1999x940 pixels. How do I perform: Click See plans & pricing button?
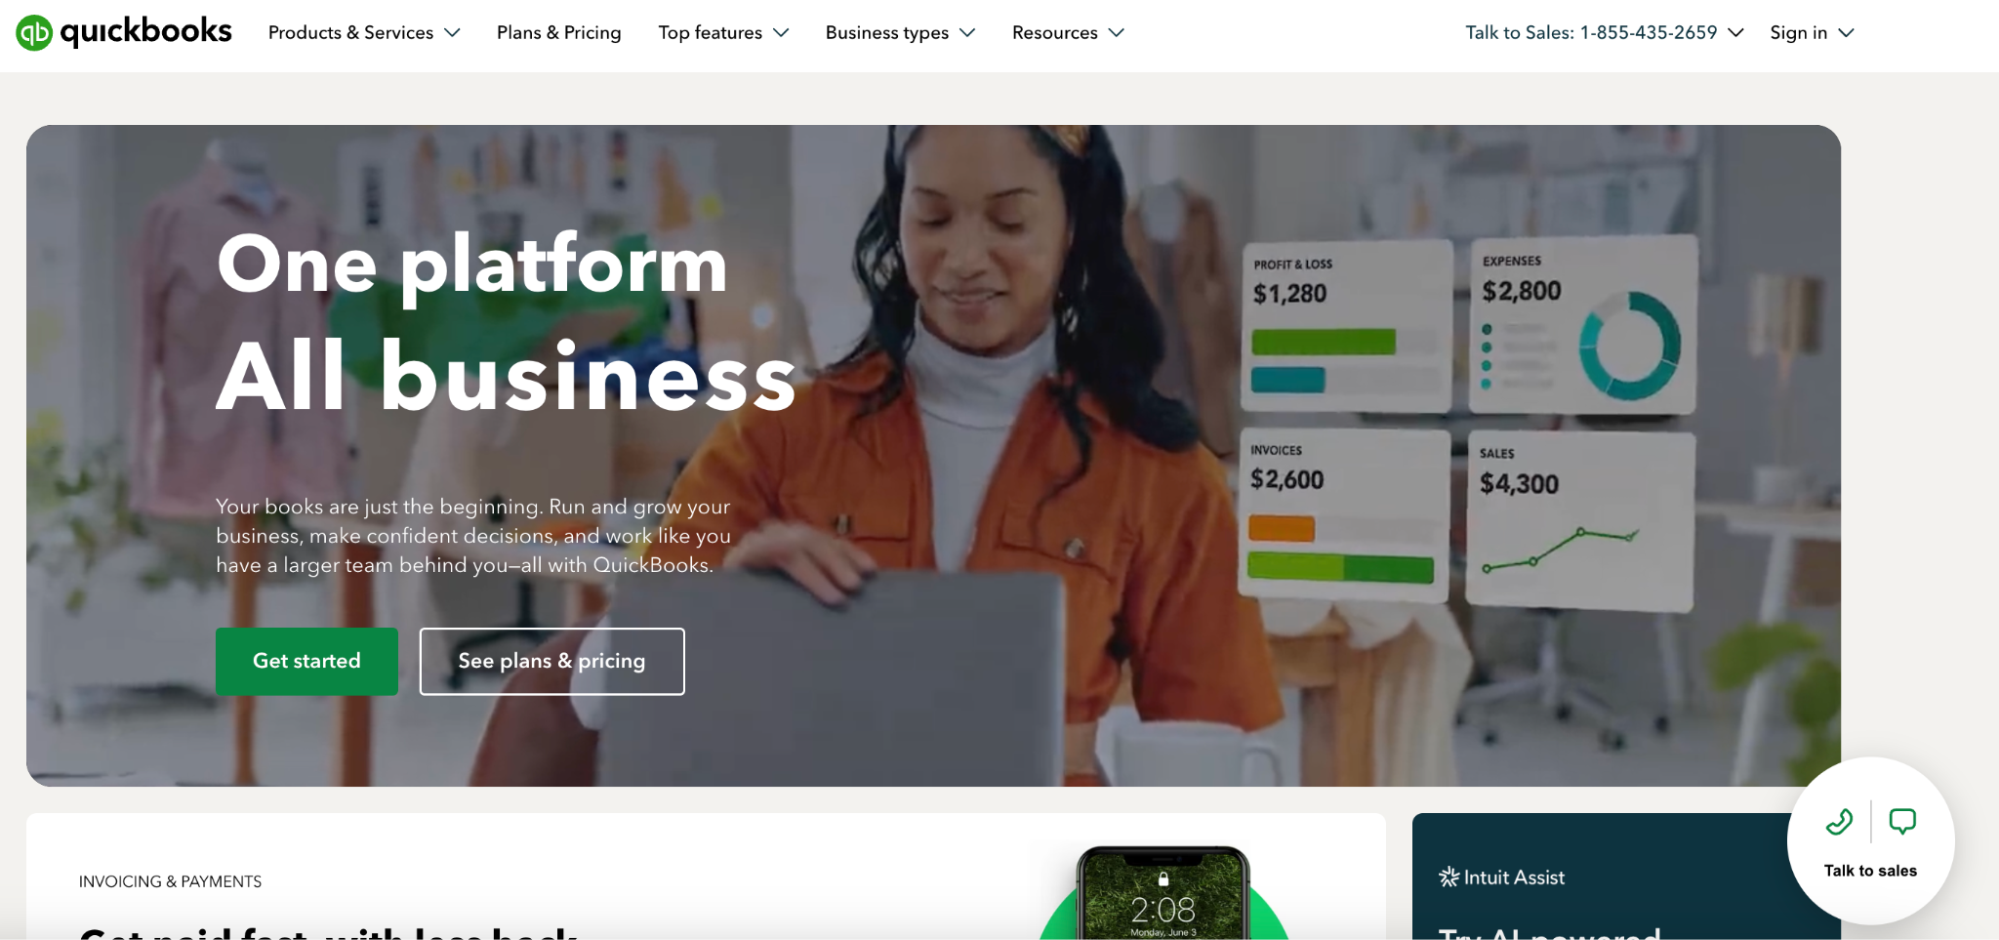coord(552,661)
